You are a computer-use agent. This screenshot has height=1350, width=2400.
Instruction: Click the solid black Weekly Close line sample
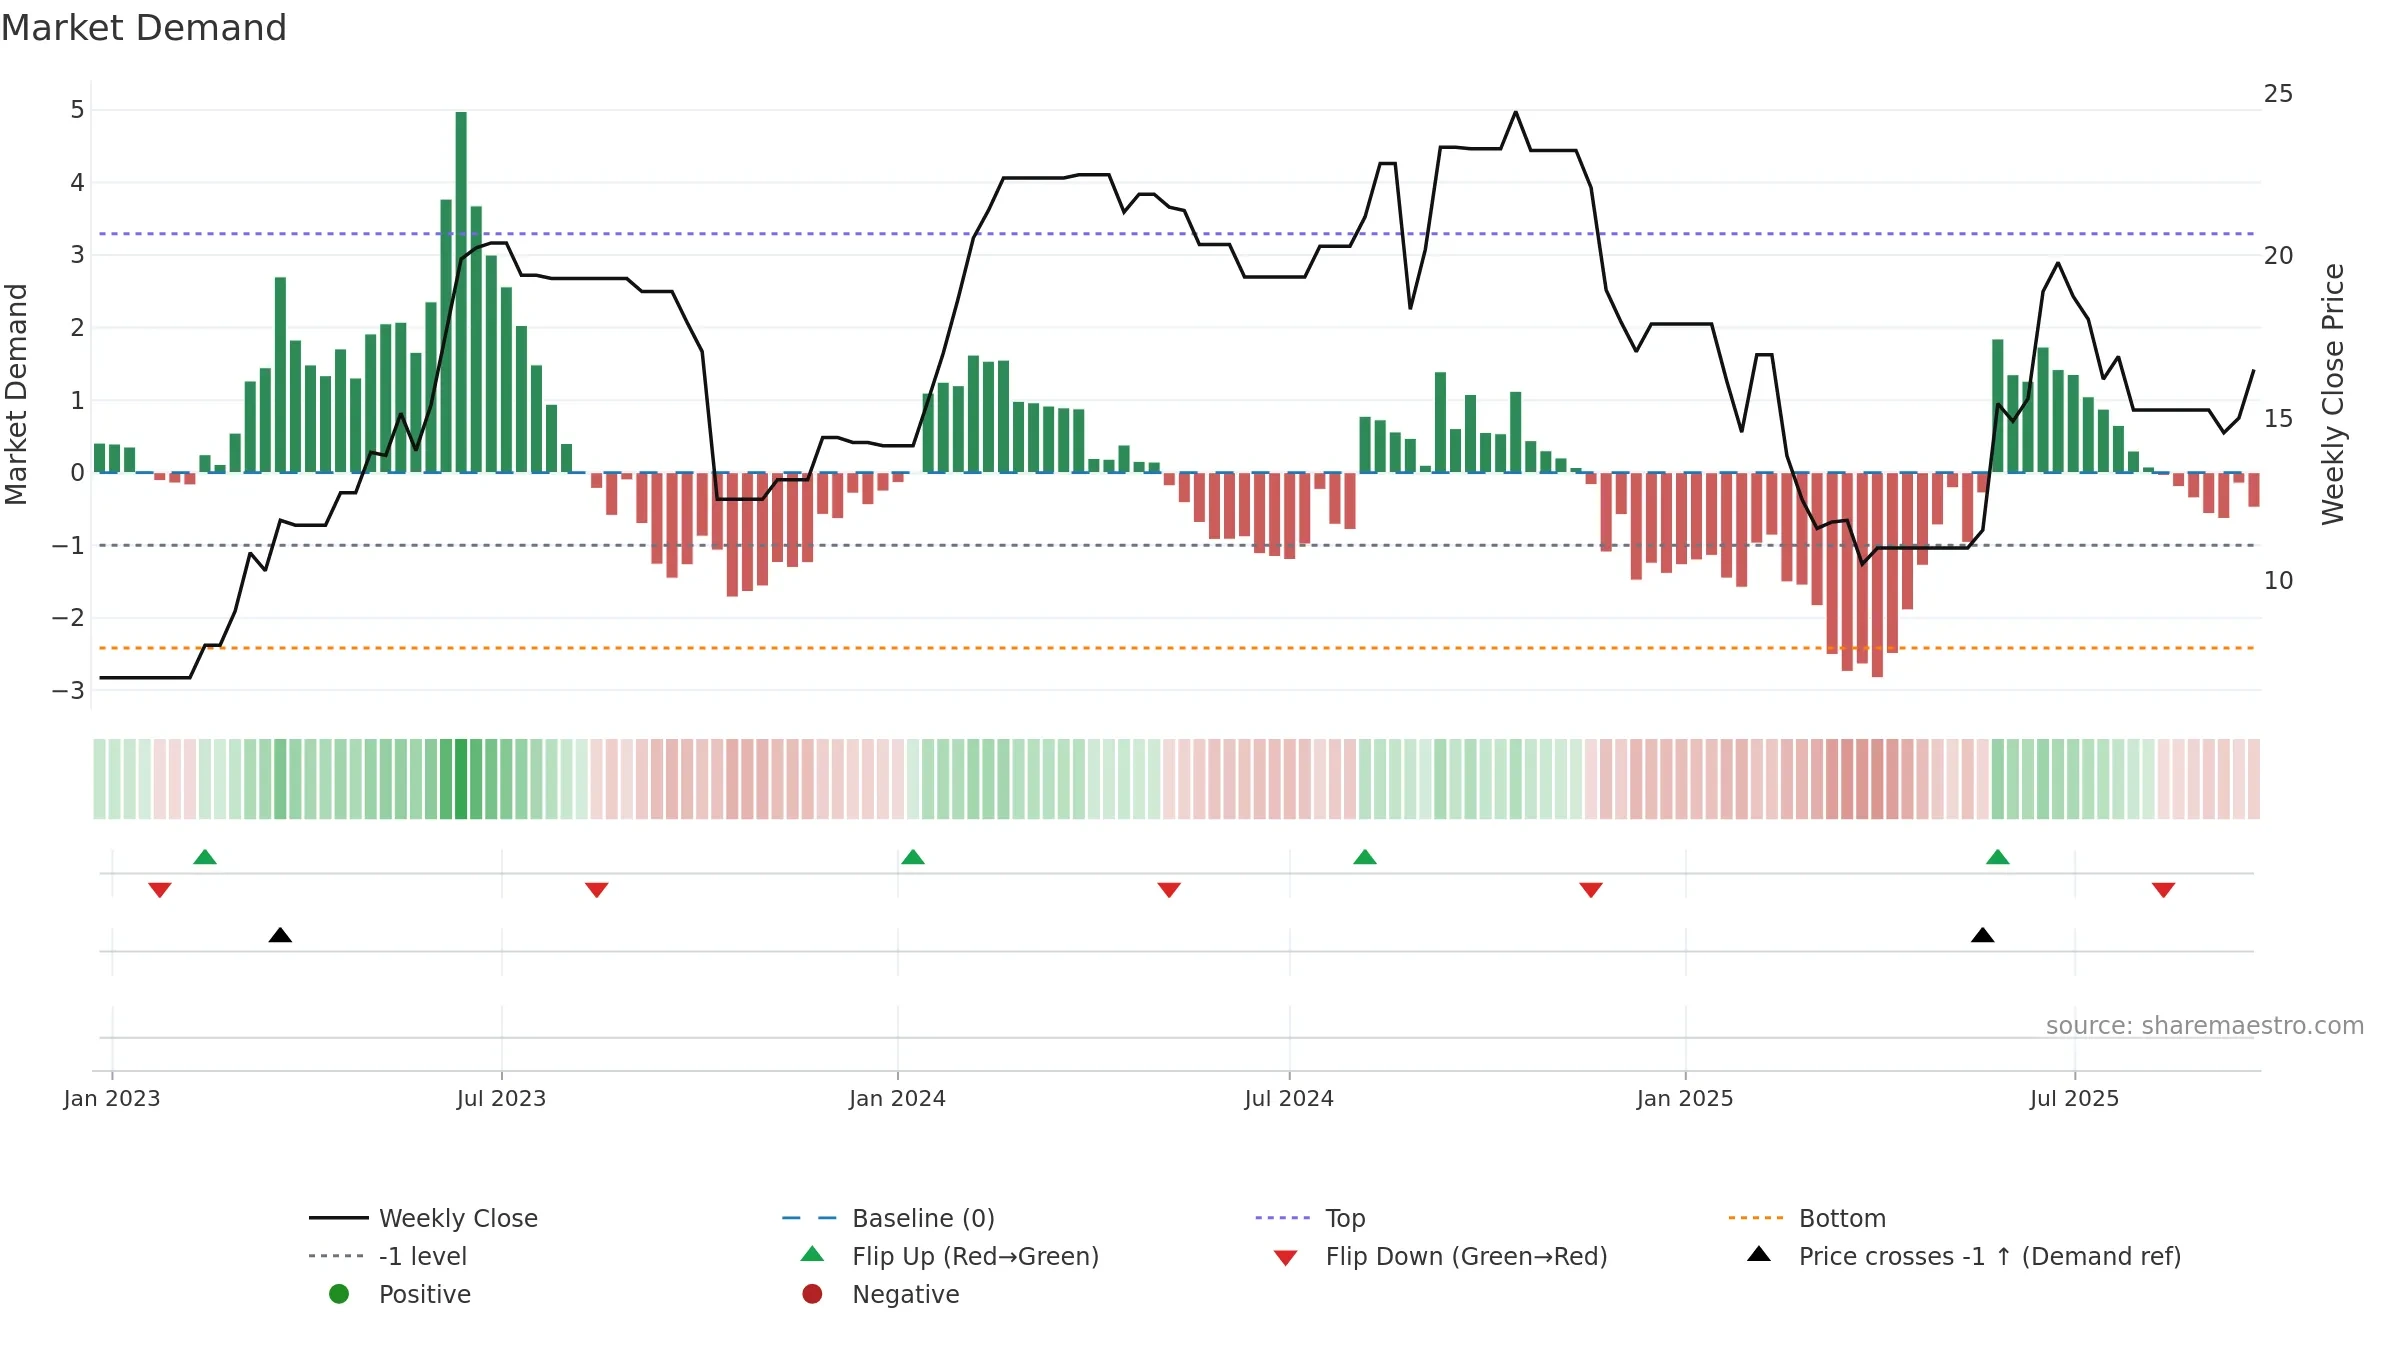[339, 1218]
